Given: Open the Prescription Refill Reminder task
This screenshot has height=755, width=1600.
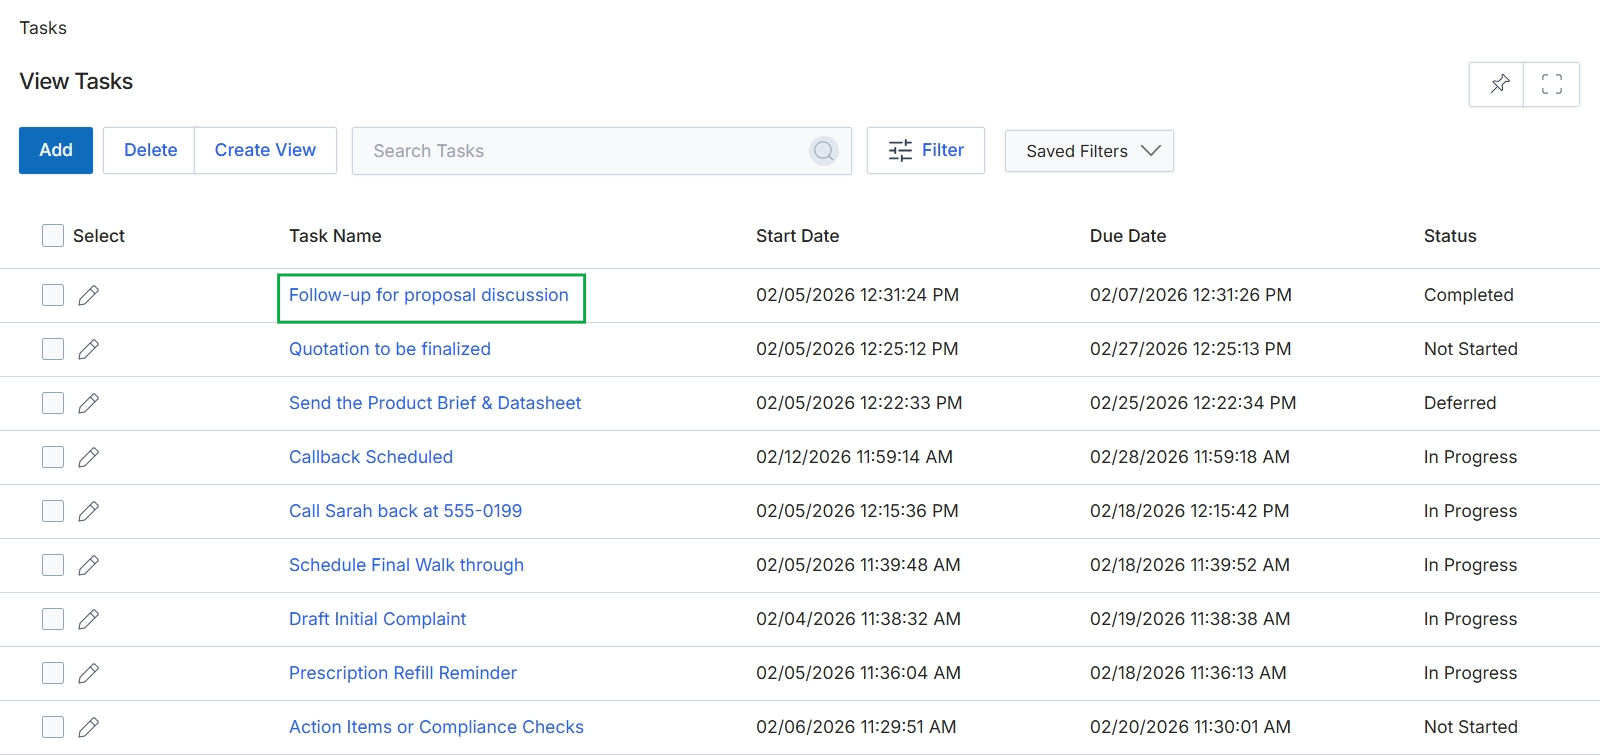Looking at the screenshot, I should [x=403, y=673].
